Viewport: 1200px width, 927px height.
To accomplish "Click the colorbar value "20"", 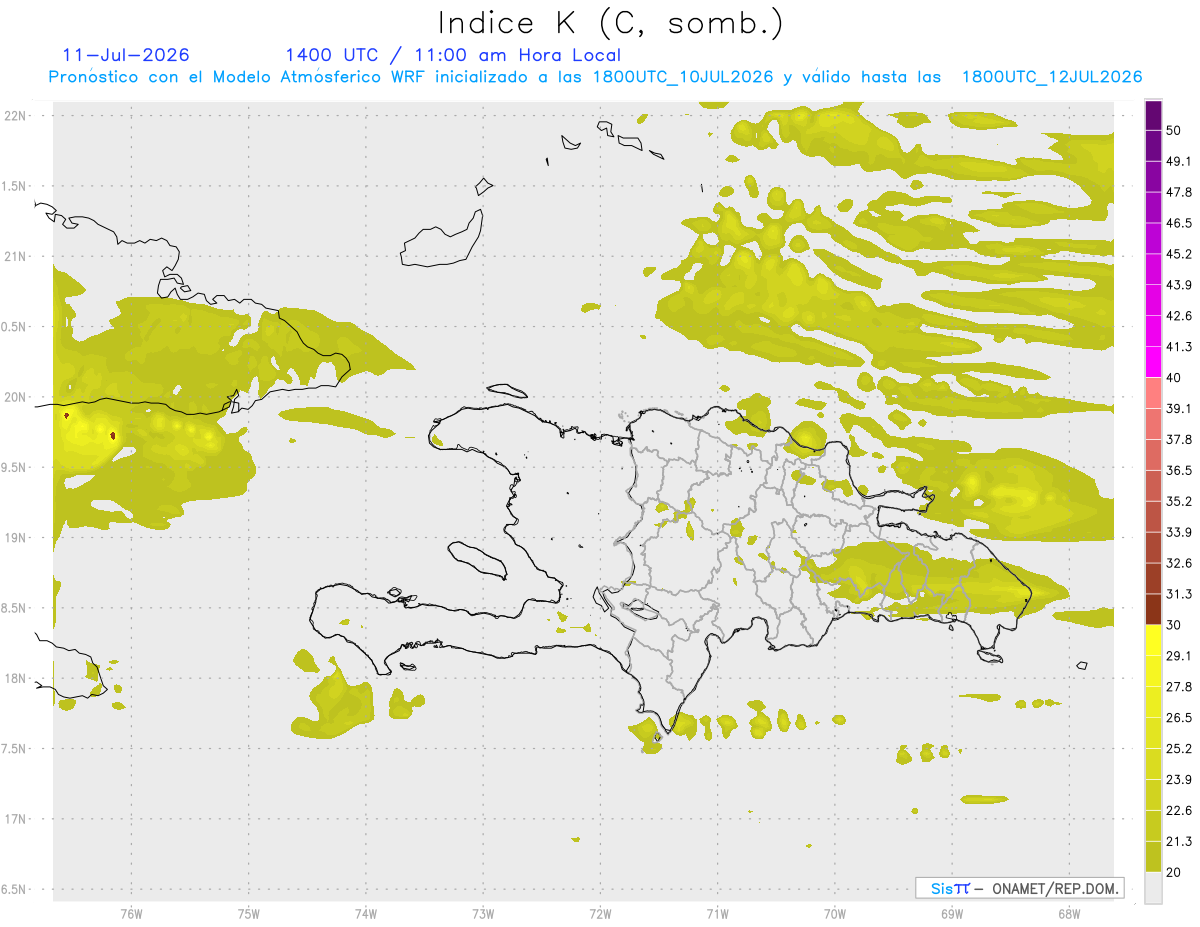I will [1176, 873].
